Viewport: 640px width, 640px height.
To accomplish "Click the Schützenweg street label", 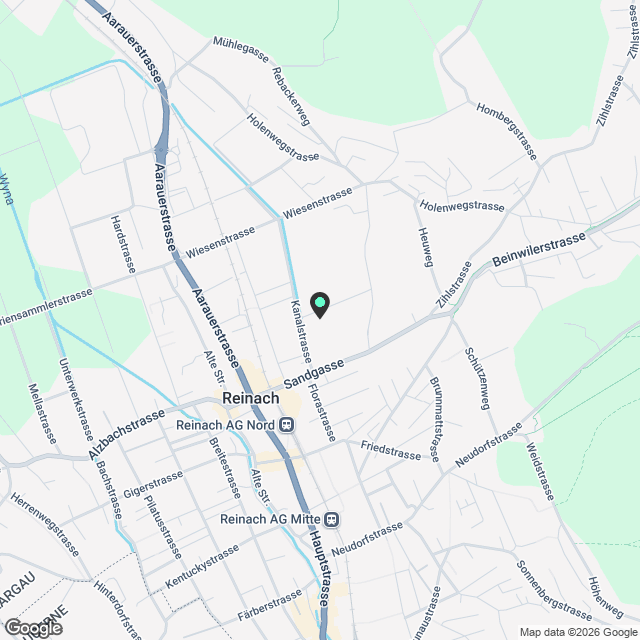I will click(x=477, y=378).
